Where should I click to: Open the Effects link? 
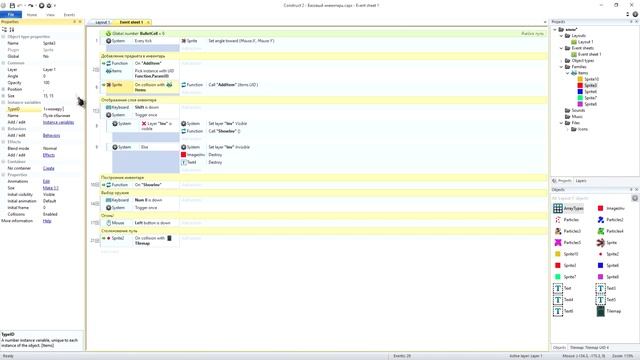click(x=49, y=155)
